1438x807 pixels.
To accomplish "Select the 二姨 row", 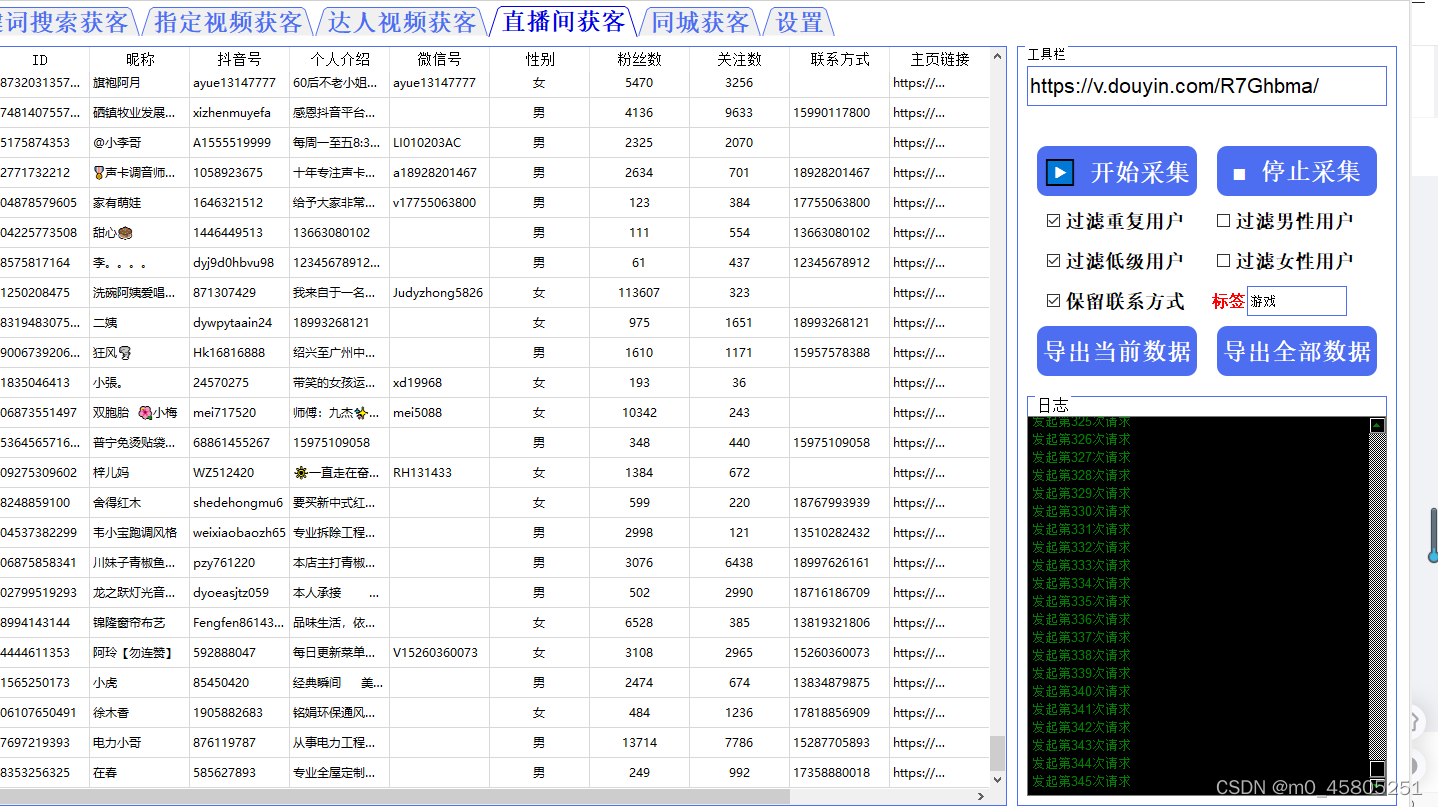I will pos(495,323).
